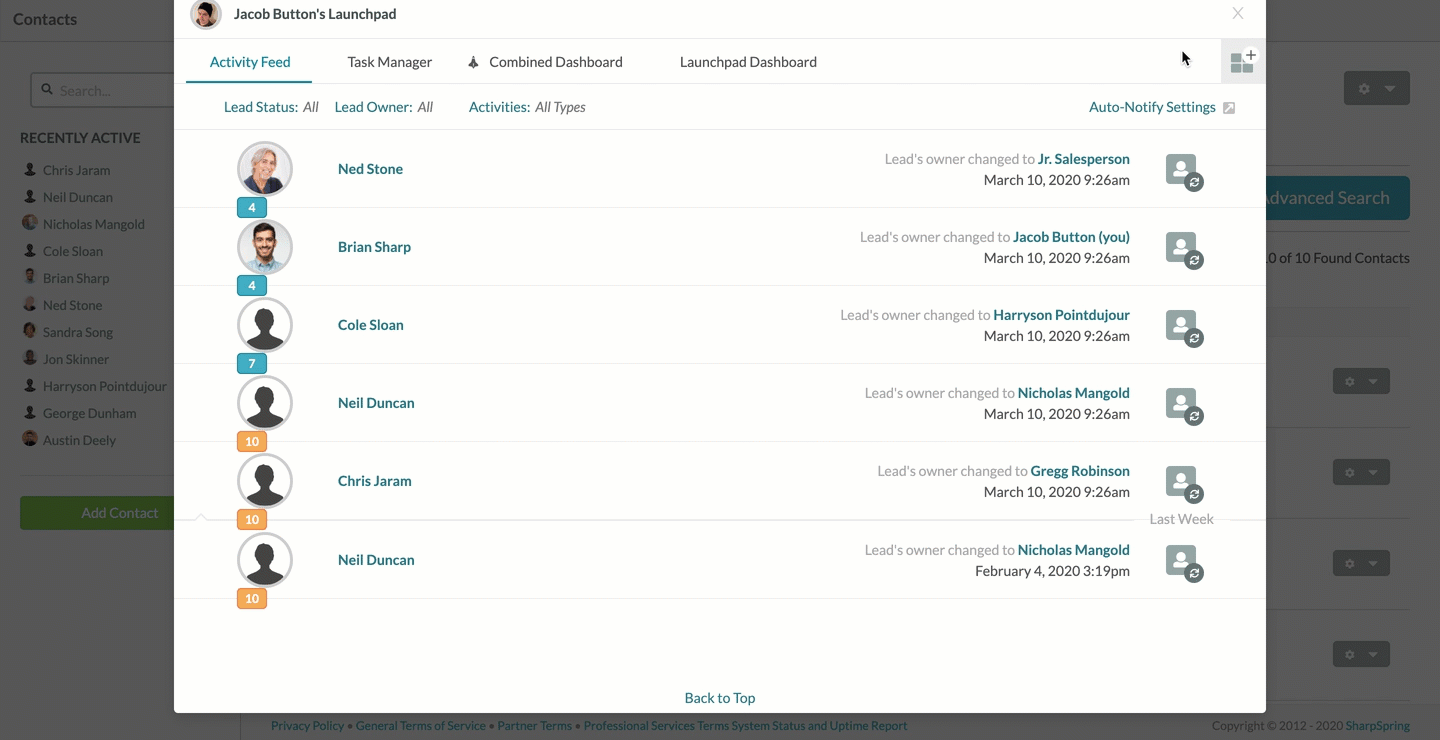Open the Chris Jaram lead link
1440x740 pixels.
375,481
